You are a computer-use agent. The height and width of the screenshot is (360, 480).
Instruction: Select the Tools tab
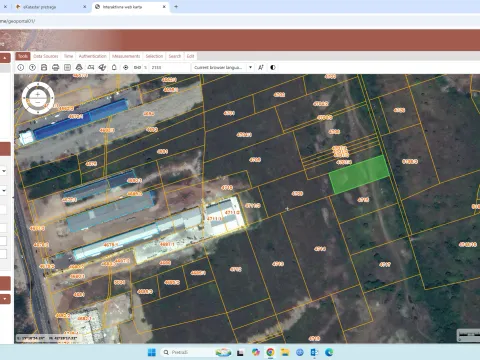point(23,56)
